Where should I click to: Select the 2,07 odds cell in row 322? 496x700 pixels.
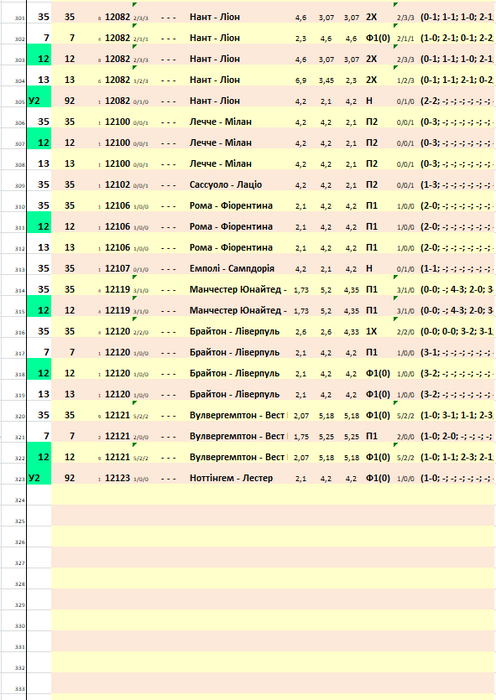point(301,458)
